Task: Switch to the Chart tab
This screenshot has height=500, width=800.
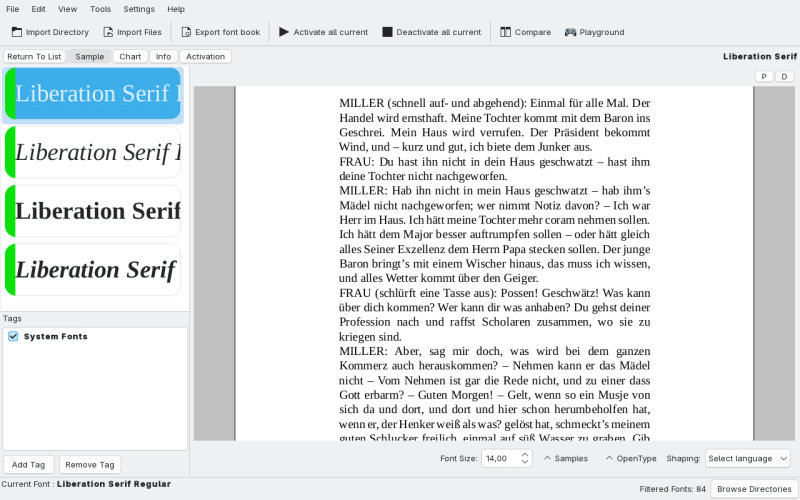Action: (130, 57)
